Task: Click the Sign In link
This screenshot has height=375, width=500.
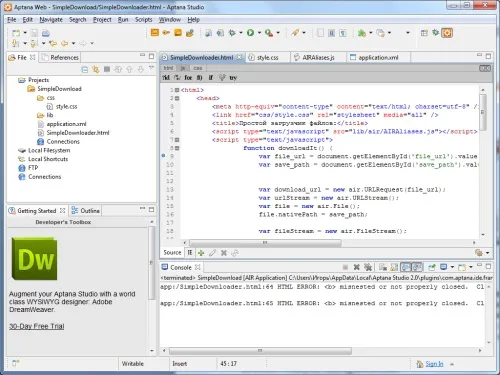Action: coord(434,364)
